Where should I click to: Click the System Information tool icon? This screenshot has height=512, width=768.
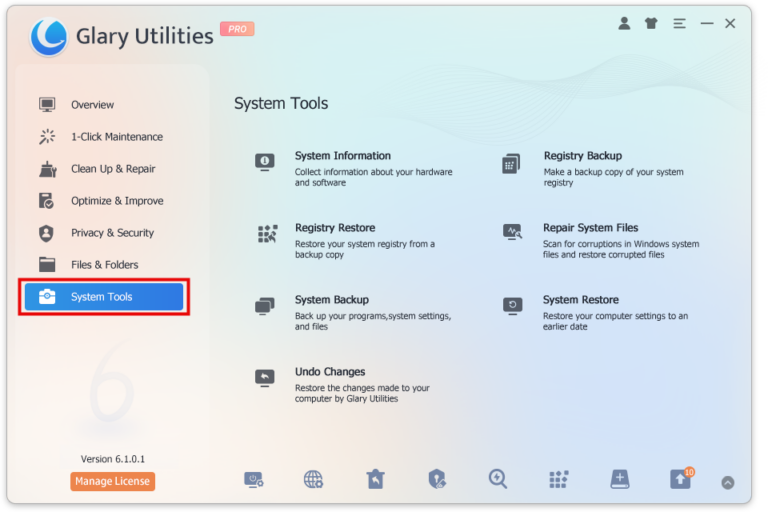[264, 162]
